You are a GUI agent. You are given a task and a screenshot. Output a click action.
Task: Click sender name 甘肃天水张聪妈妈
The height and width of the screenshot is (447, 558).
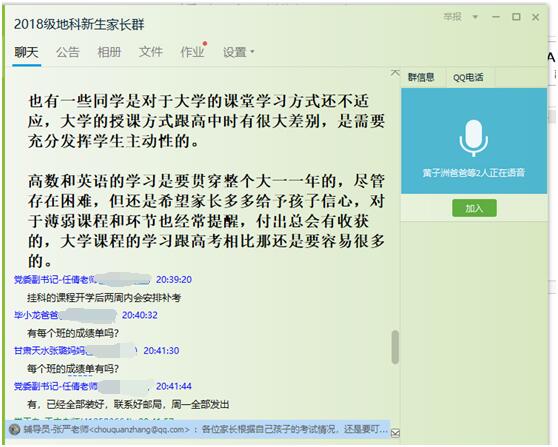pos(49,351)
